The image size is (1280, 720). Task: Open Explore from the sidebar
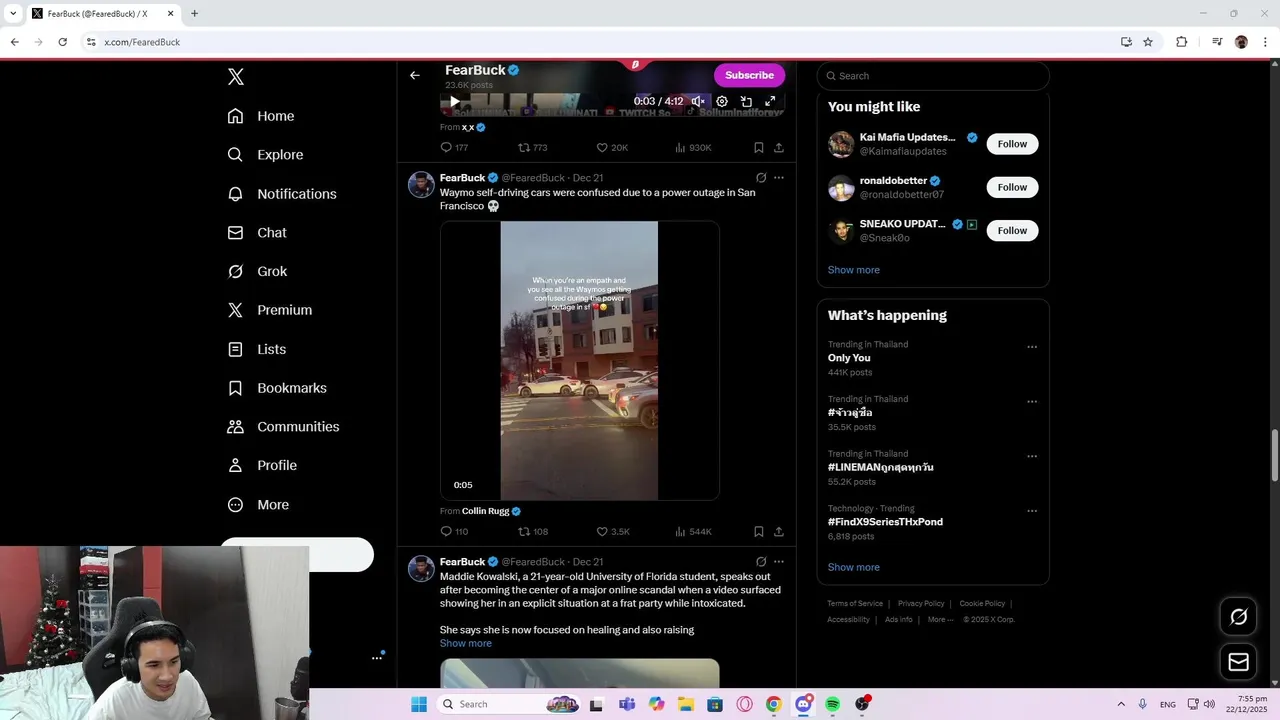coord(265,155)
